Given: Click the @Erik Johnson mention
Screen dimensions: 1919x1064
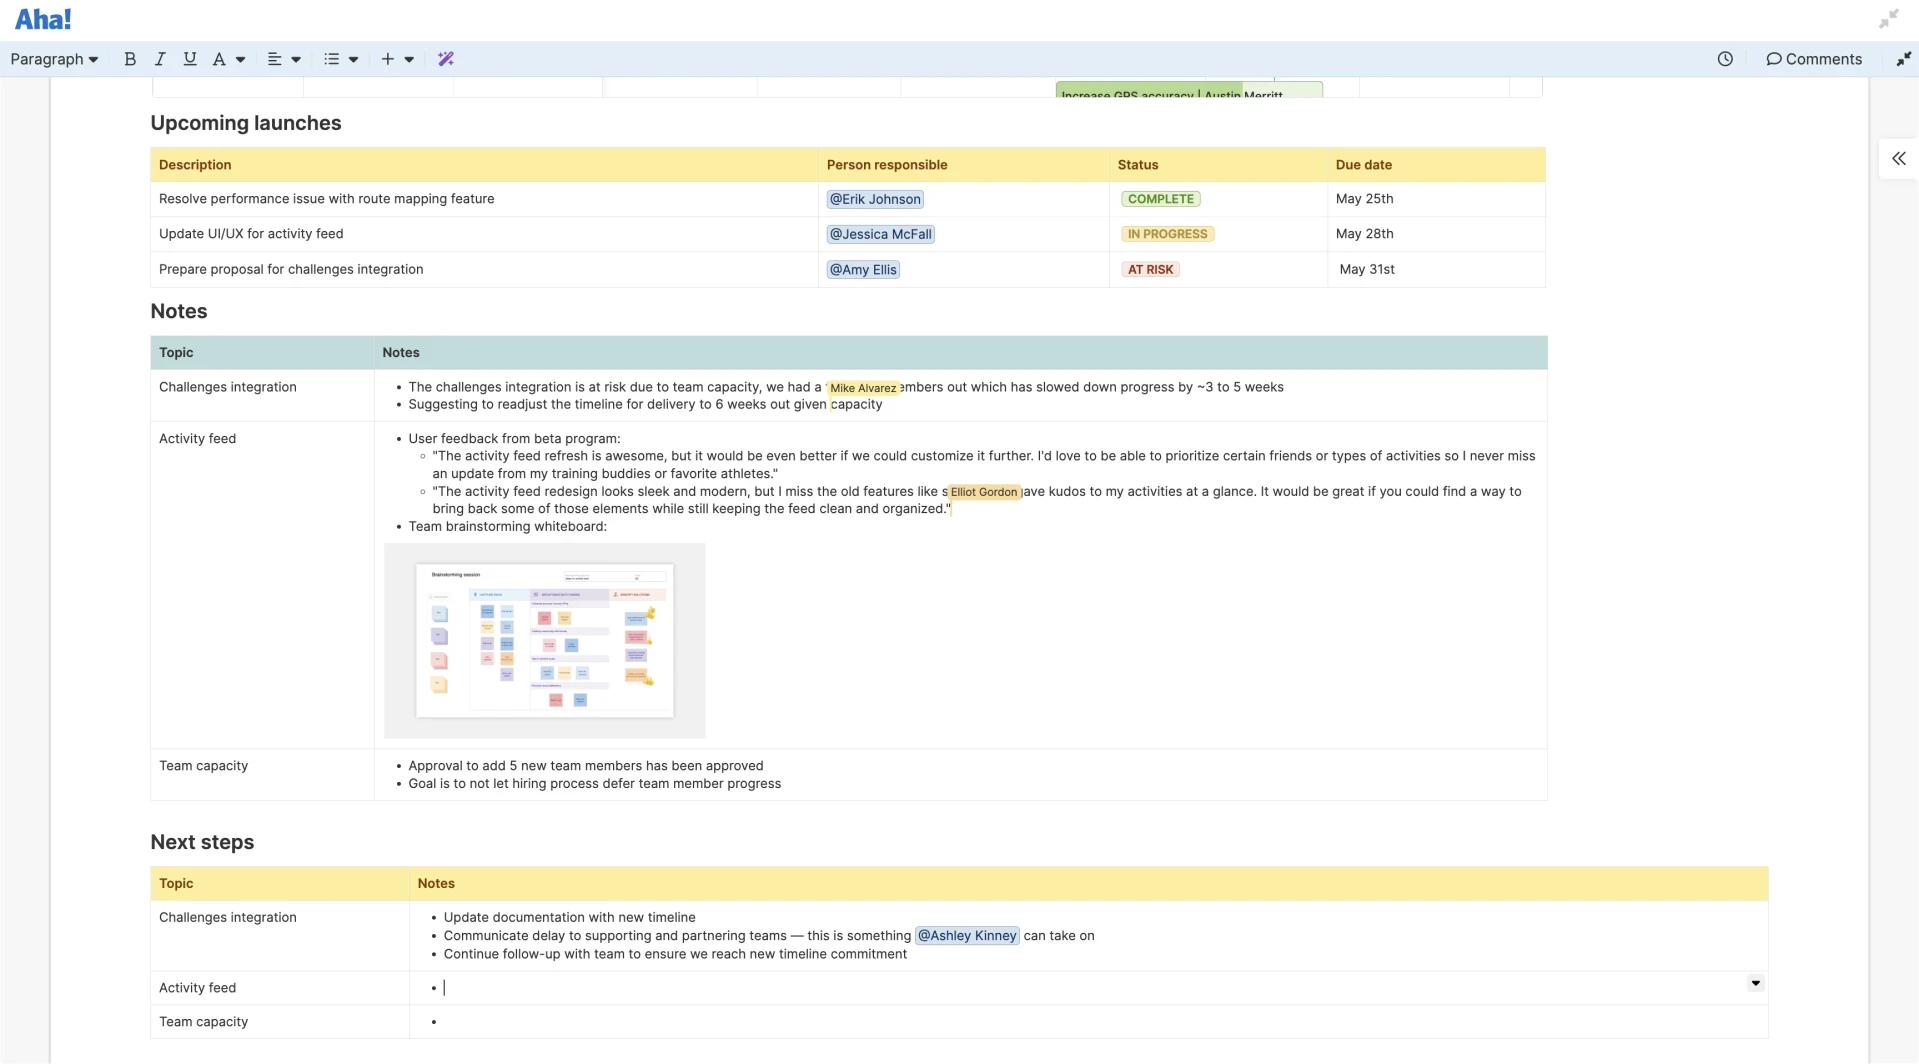Looking at the screenshot, I should (x=874, y=199).
